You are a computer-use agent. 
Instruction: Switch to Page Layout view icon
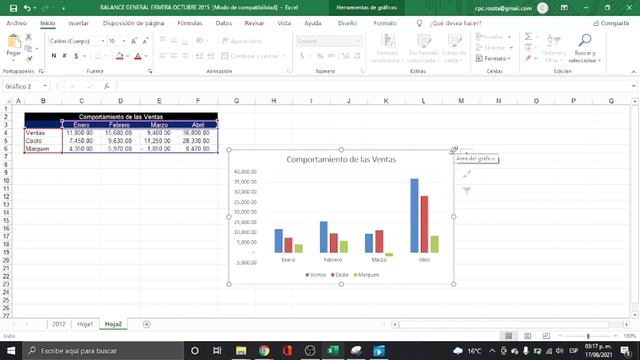(527, 336)
